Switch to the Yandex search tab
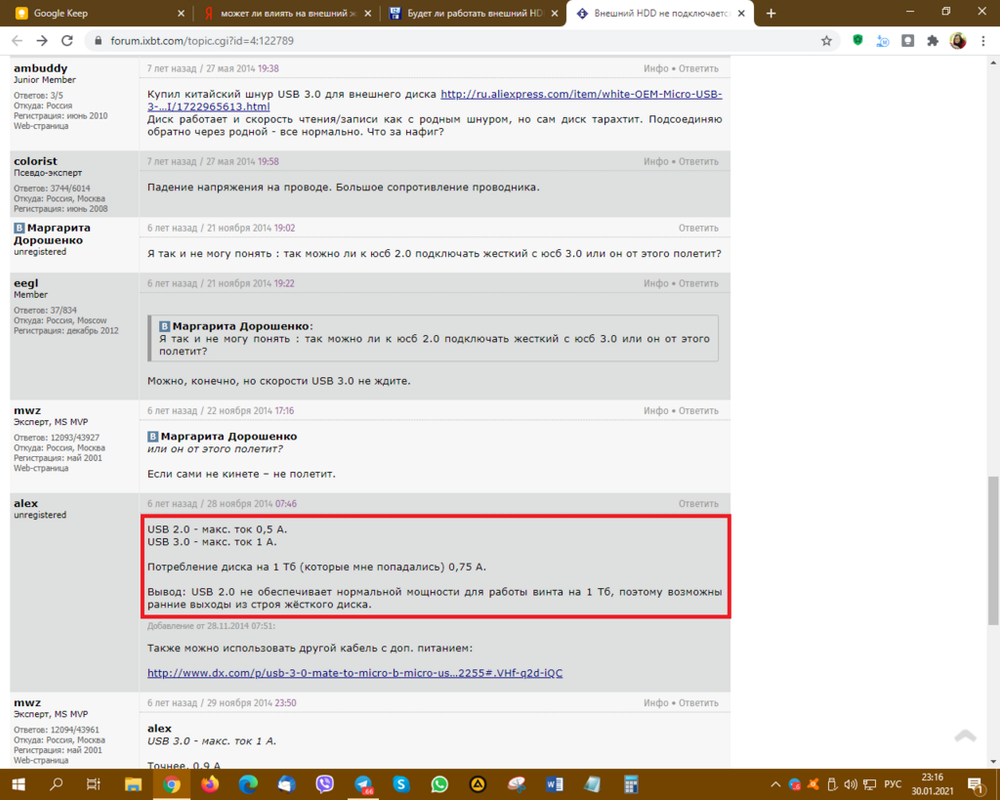 coord(285,13)
